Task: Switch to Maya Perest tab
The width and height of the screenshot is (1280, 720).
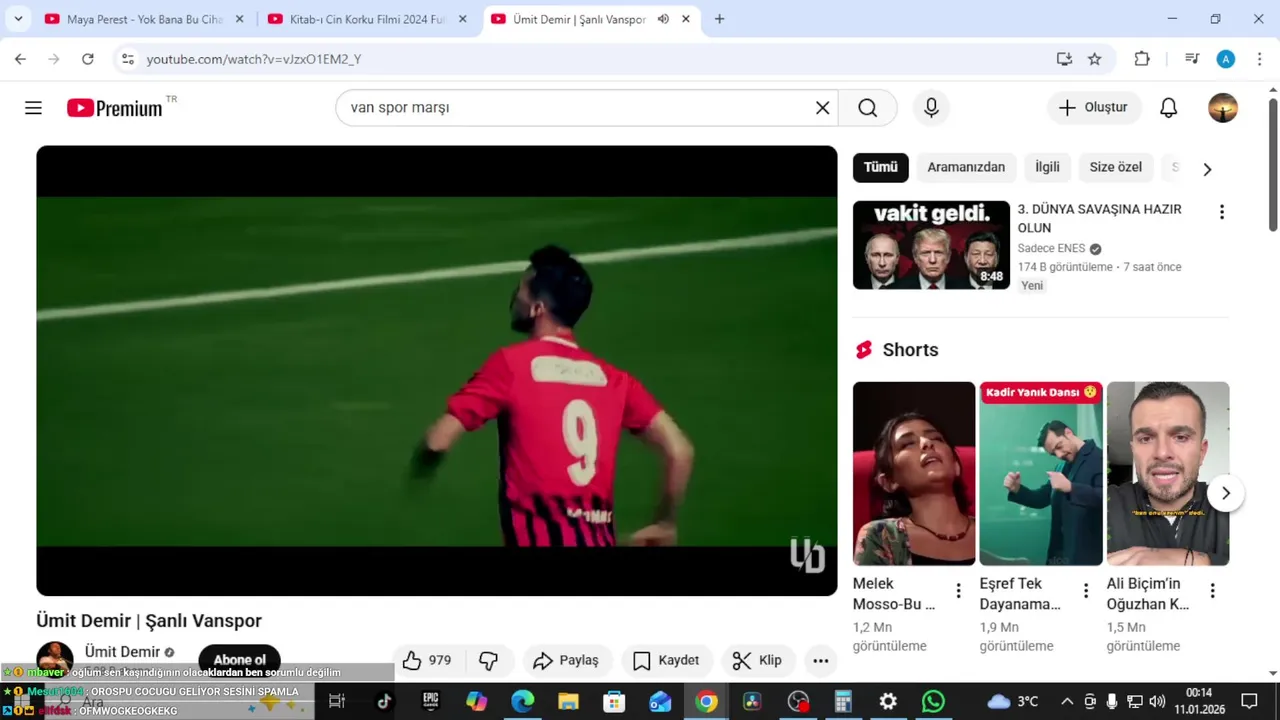Action: coord(144,19)
